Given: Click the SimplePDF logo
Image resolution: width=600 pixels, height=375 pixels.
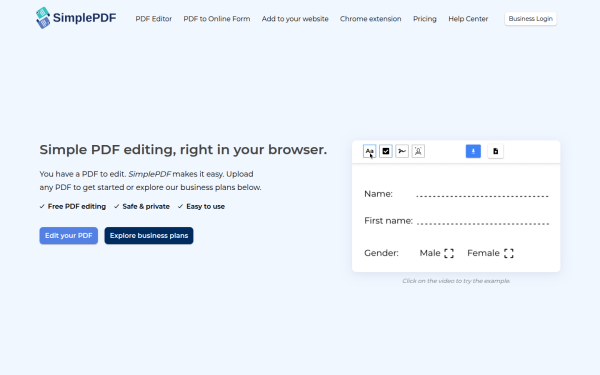Looking at the screenshot, I should click(x=76, y=18).
